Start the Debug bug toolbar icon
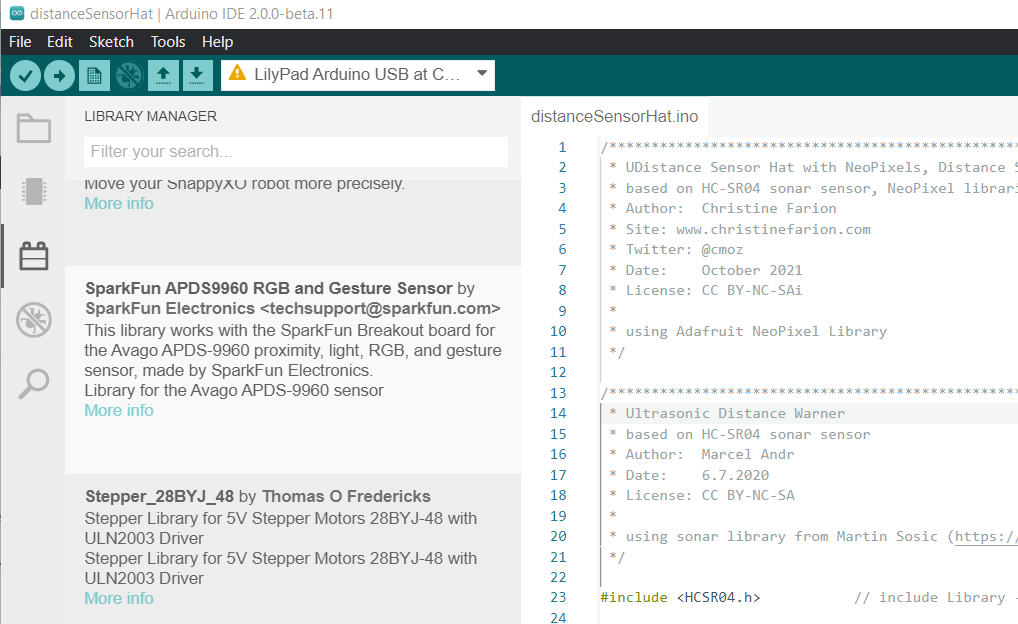1018x624 pixels. pos(129,76)
